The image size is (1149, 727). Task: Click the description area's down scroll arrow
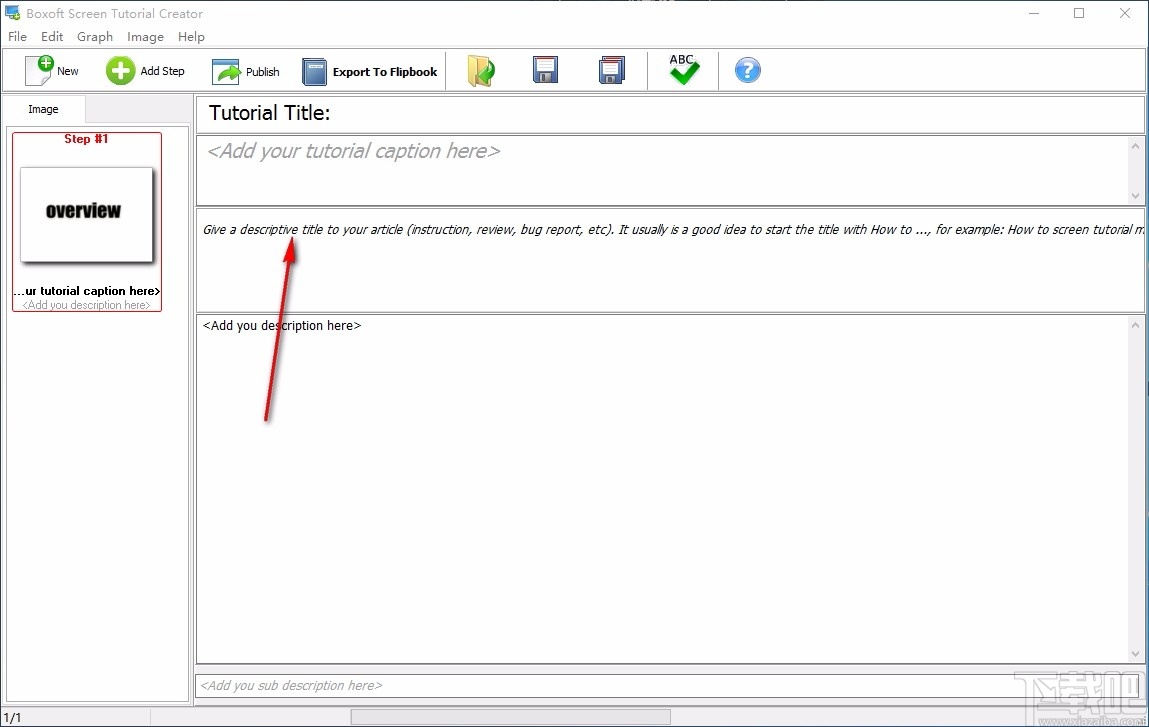click(x=1135, y=653)
